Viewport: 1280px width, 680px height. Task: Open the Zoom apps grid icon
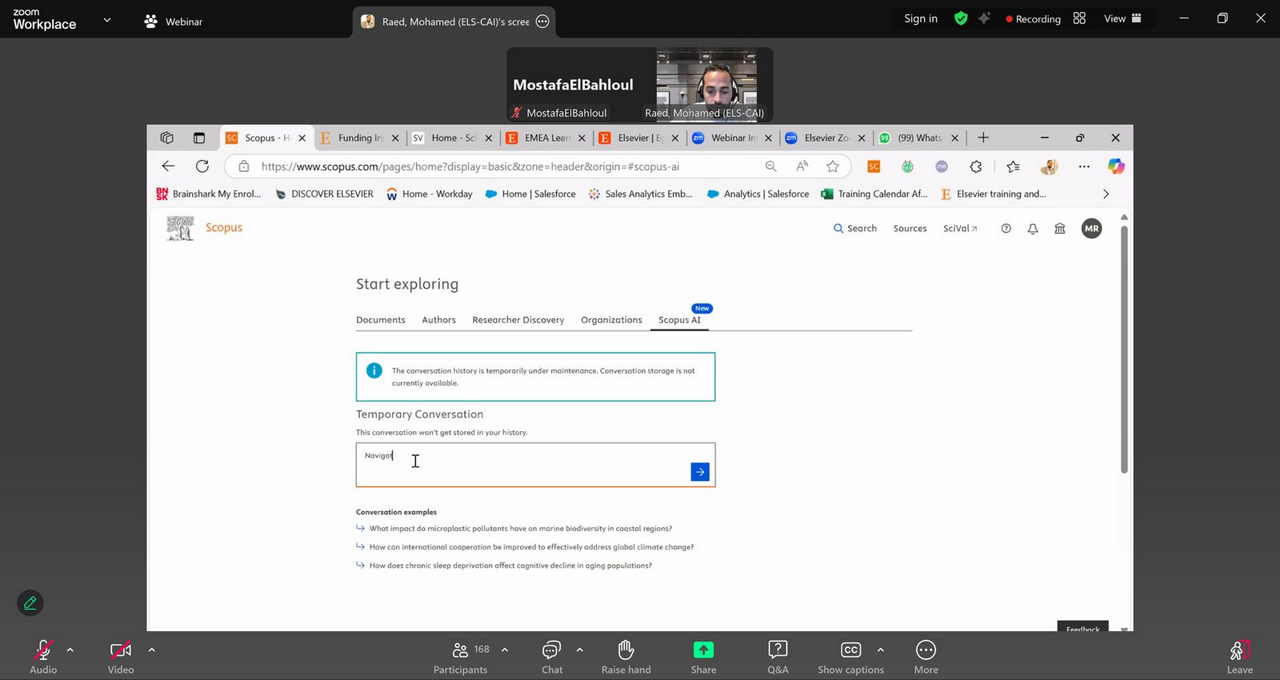pyautogui.click(x=1079, y=19)
